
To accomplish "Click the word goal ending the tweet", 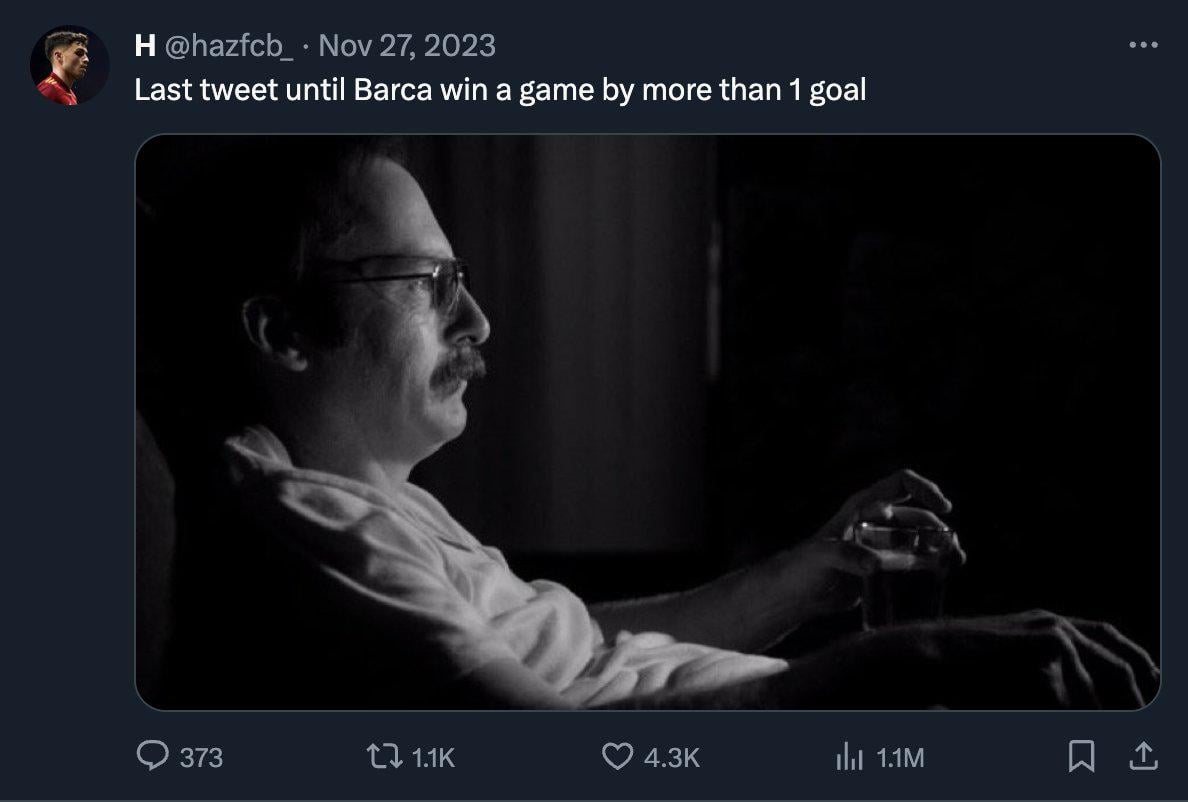I will tap(837, 91).
